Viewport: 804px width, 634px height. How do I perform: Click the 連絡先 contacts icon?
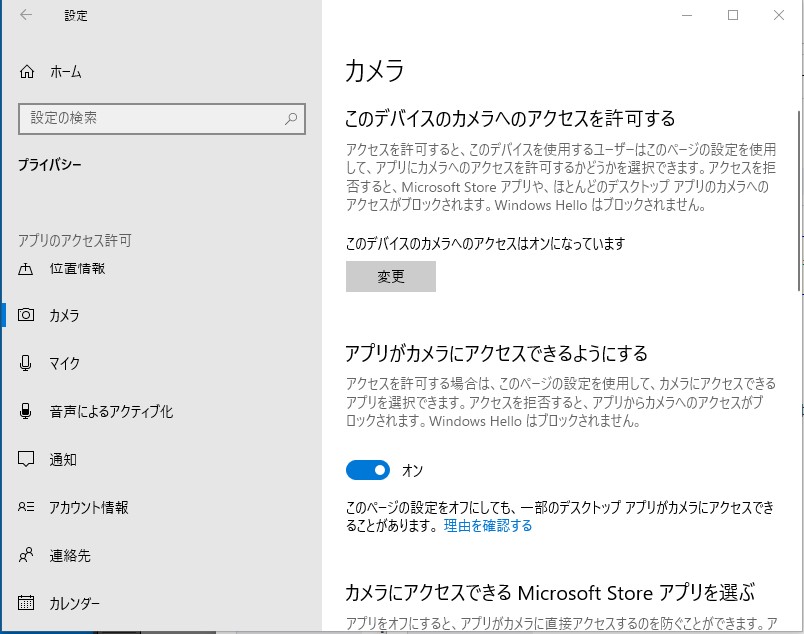pos(26,554)
